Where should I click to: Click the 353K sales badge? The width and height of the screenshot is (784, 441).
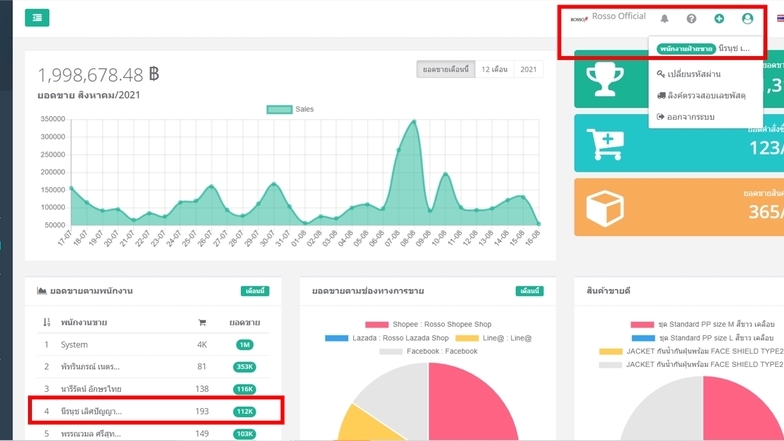pyautogui.click(x=244, y=367)
